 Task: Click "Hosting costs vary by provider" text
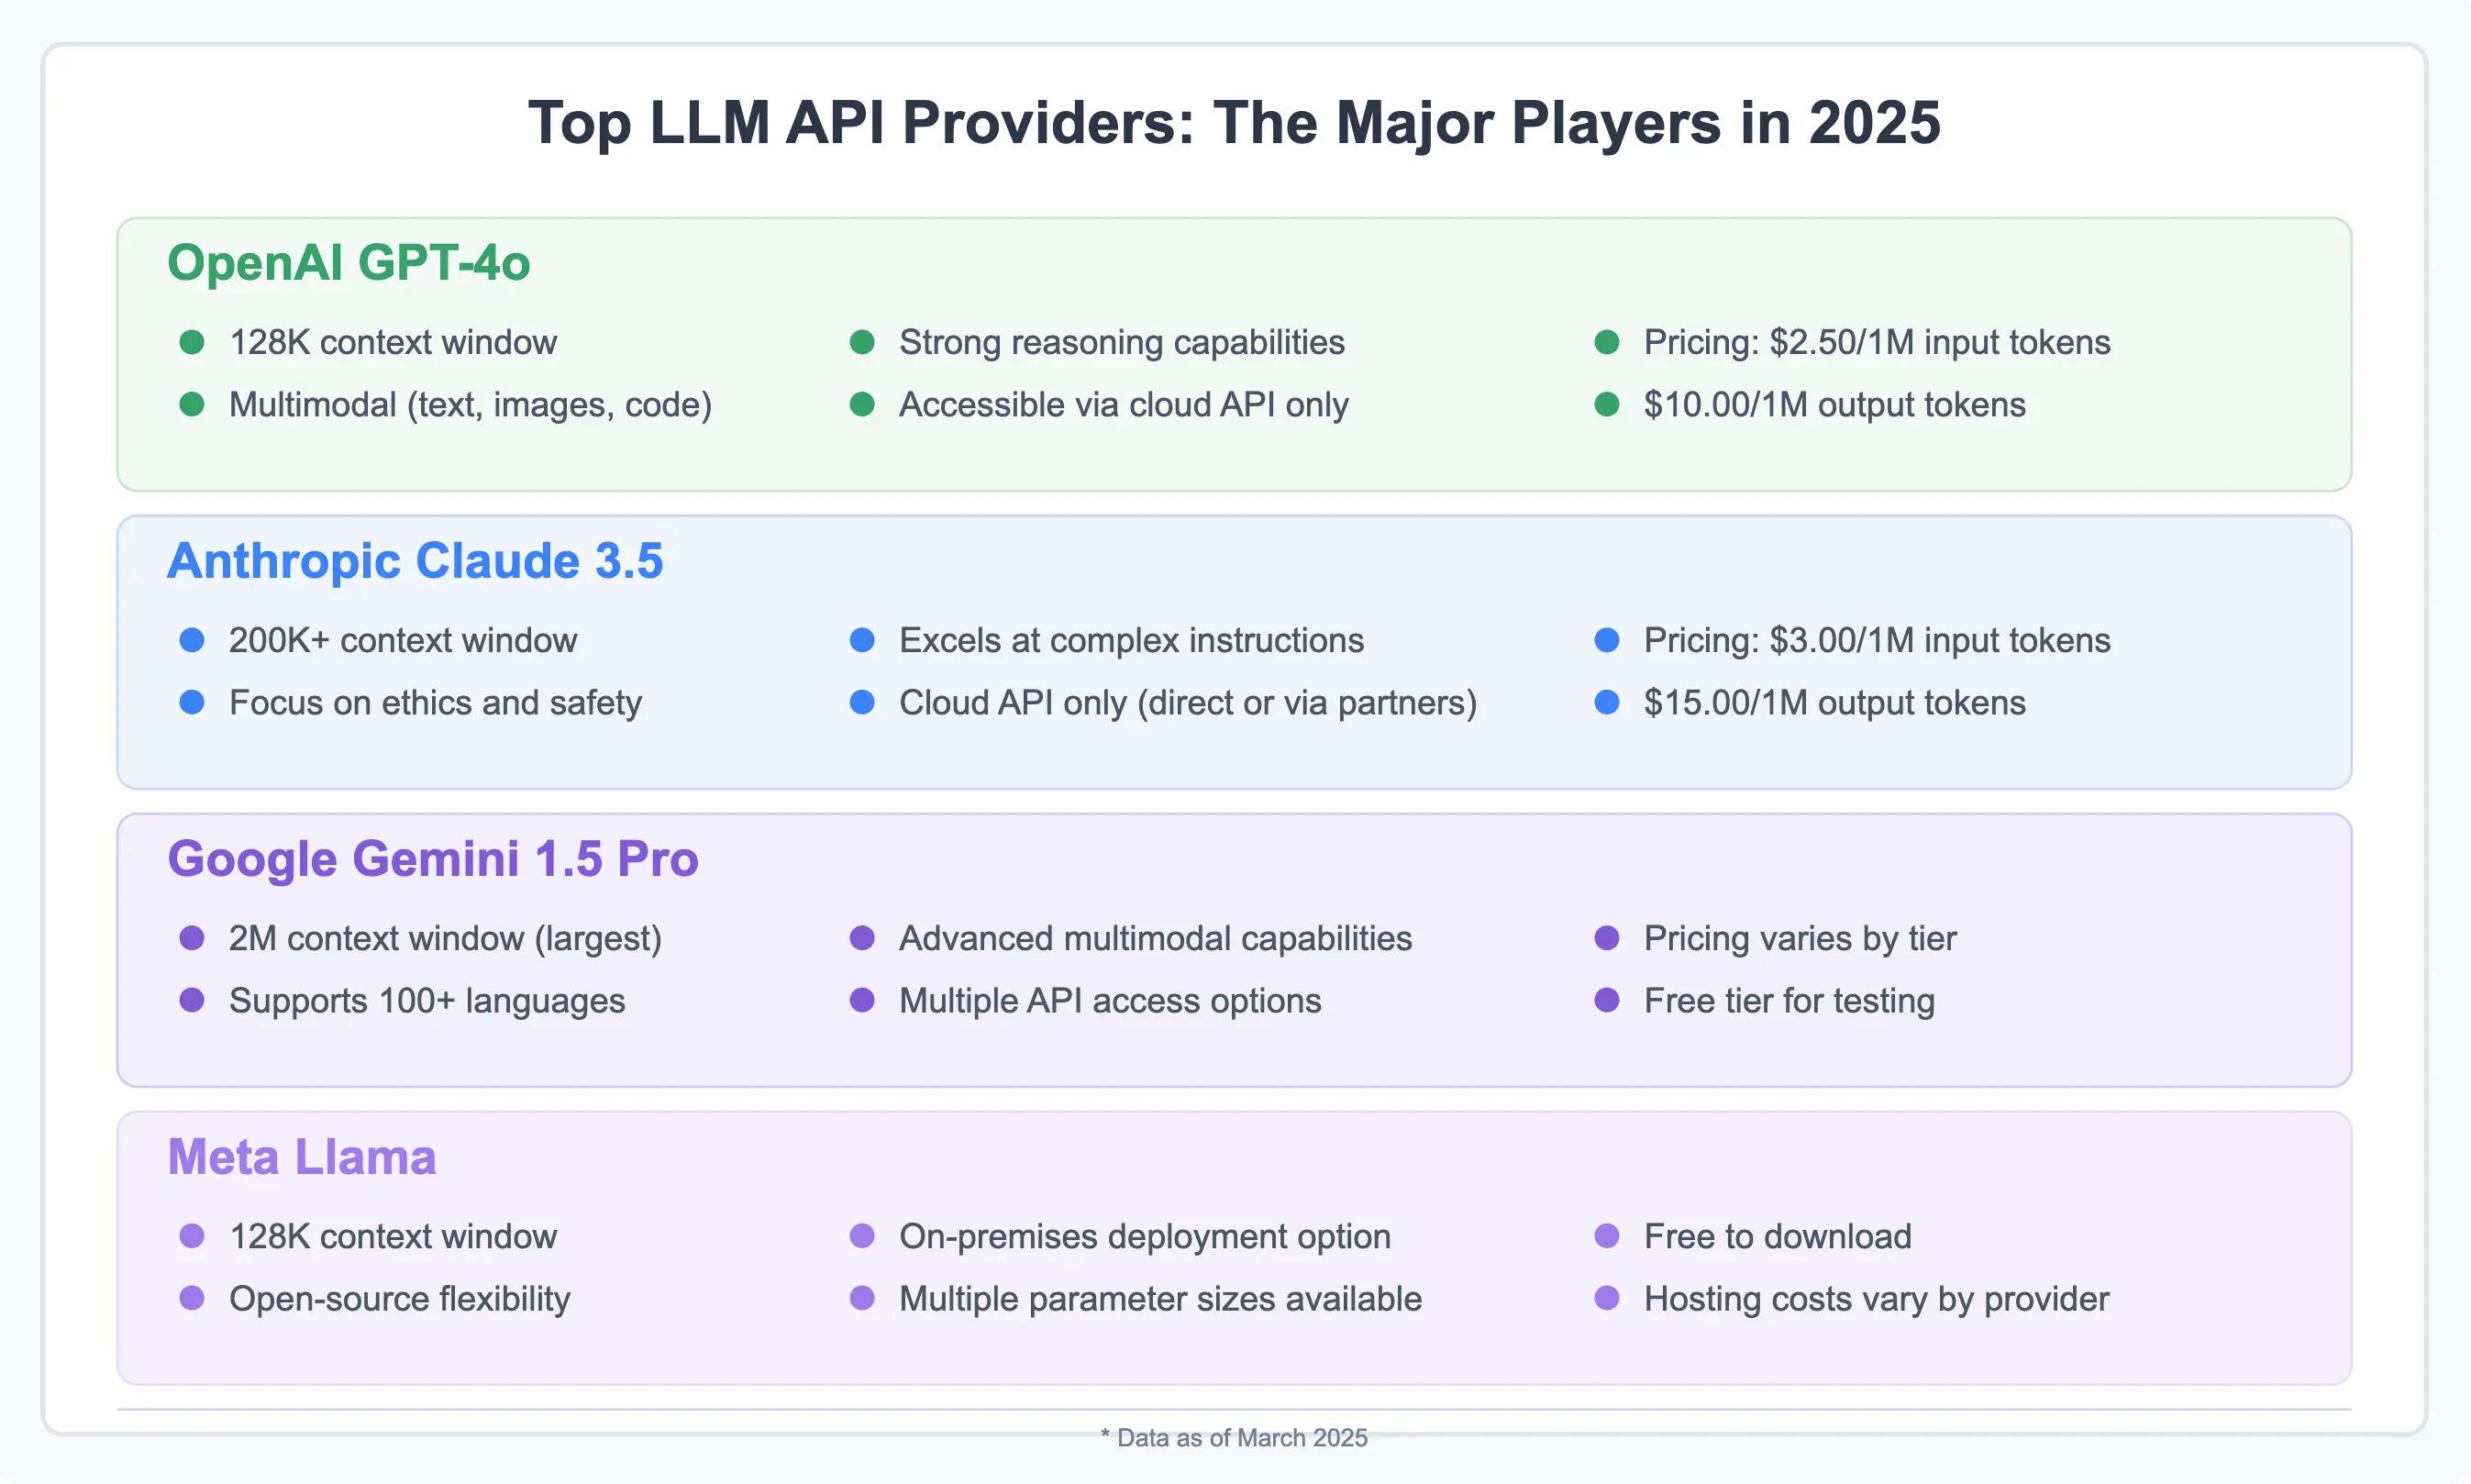coord(1876,1299)
